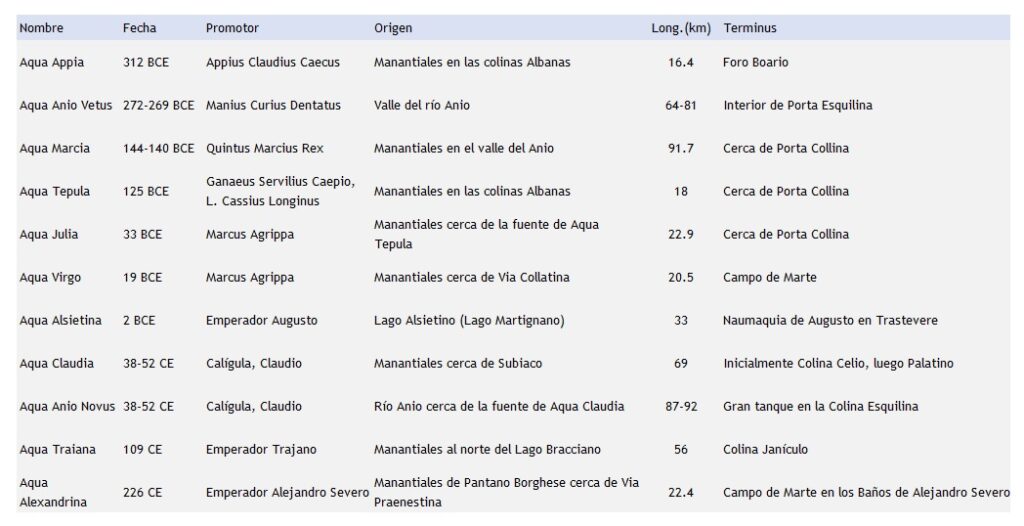Click the Promotor column header
This screenshot has width=1024, height=526.
(x=232, y=28)
